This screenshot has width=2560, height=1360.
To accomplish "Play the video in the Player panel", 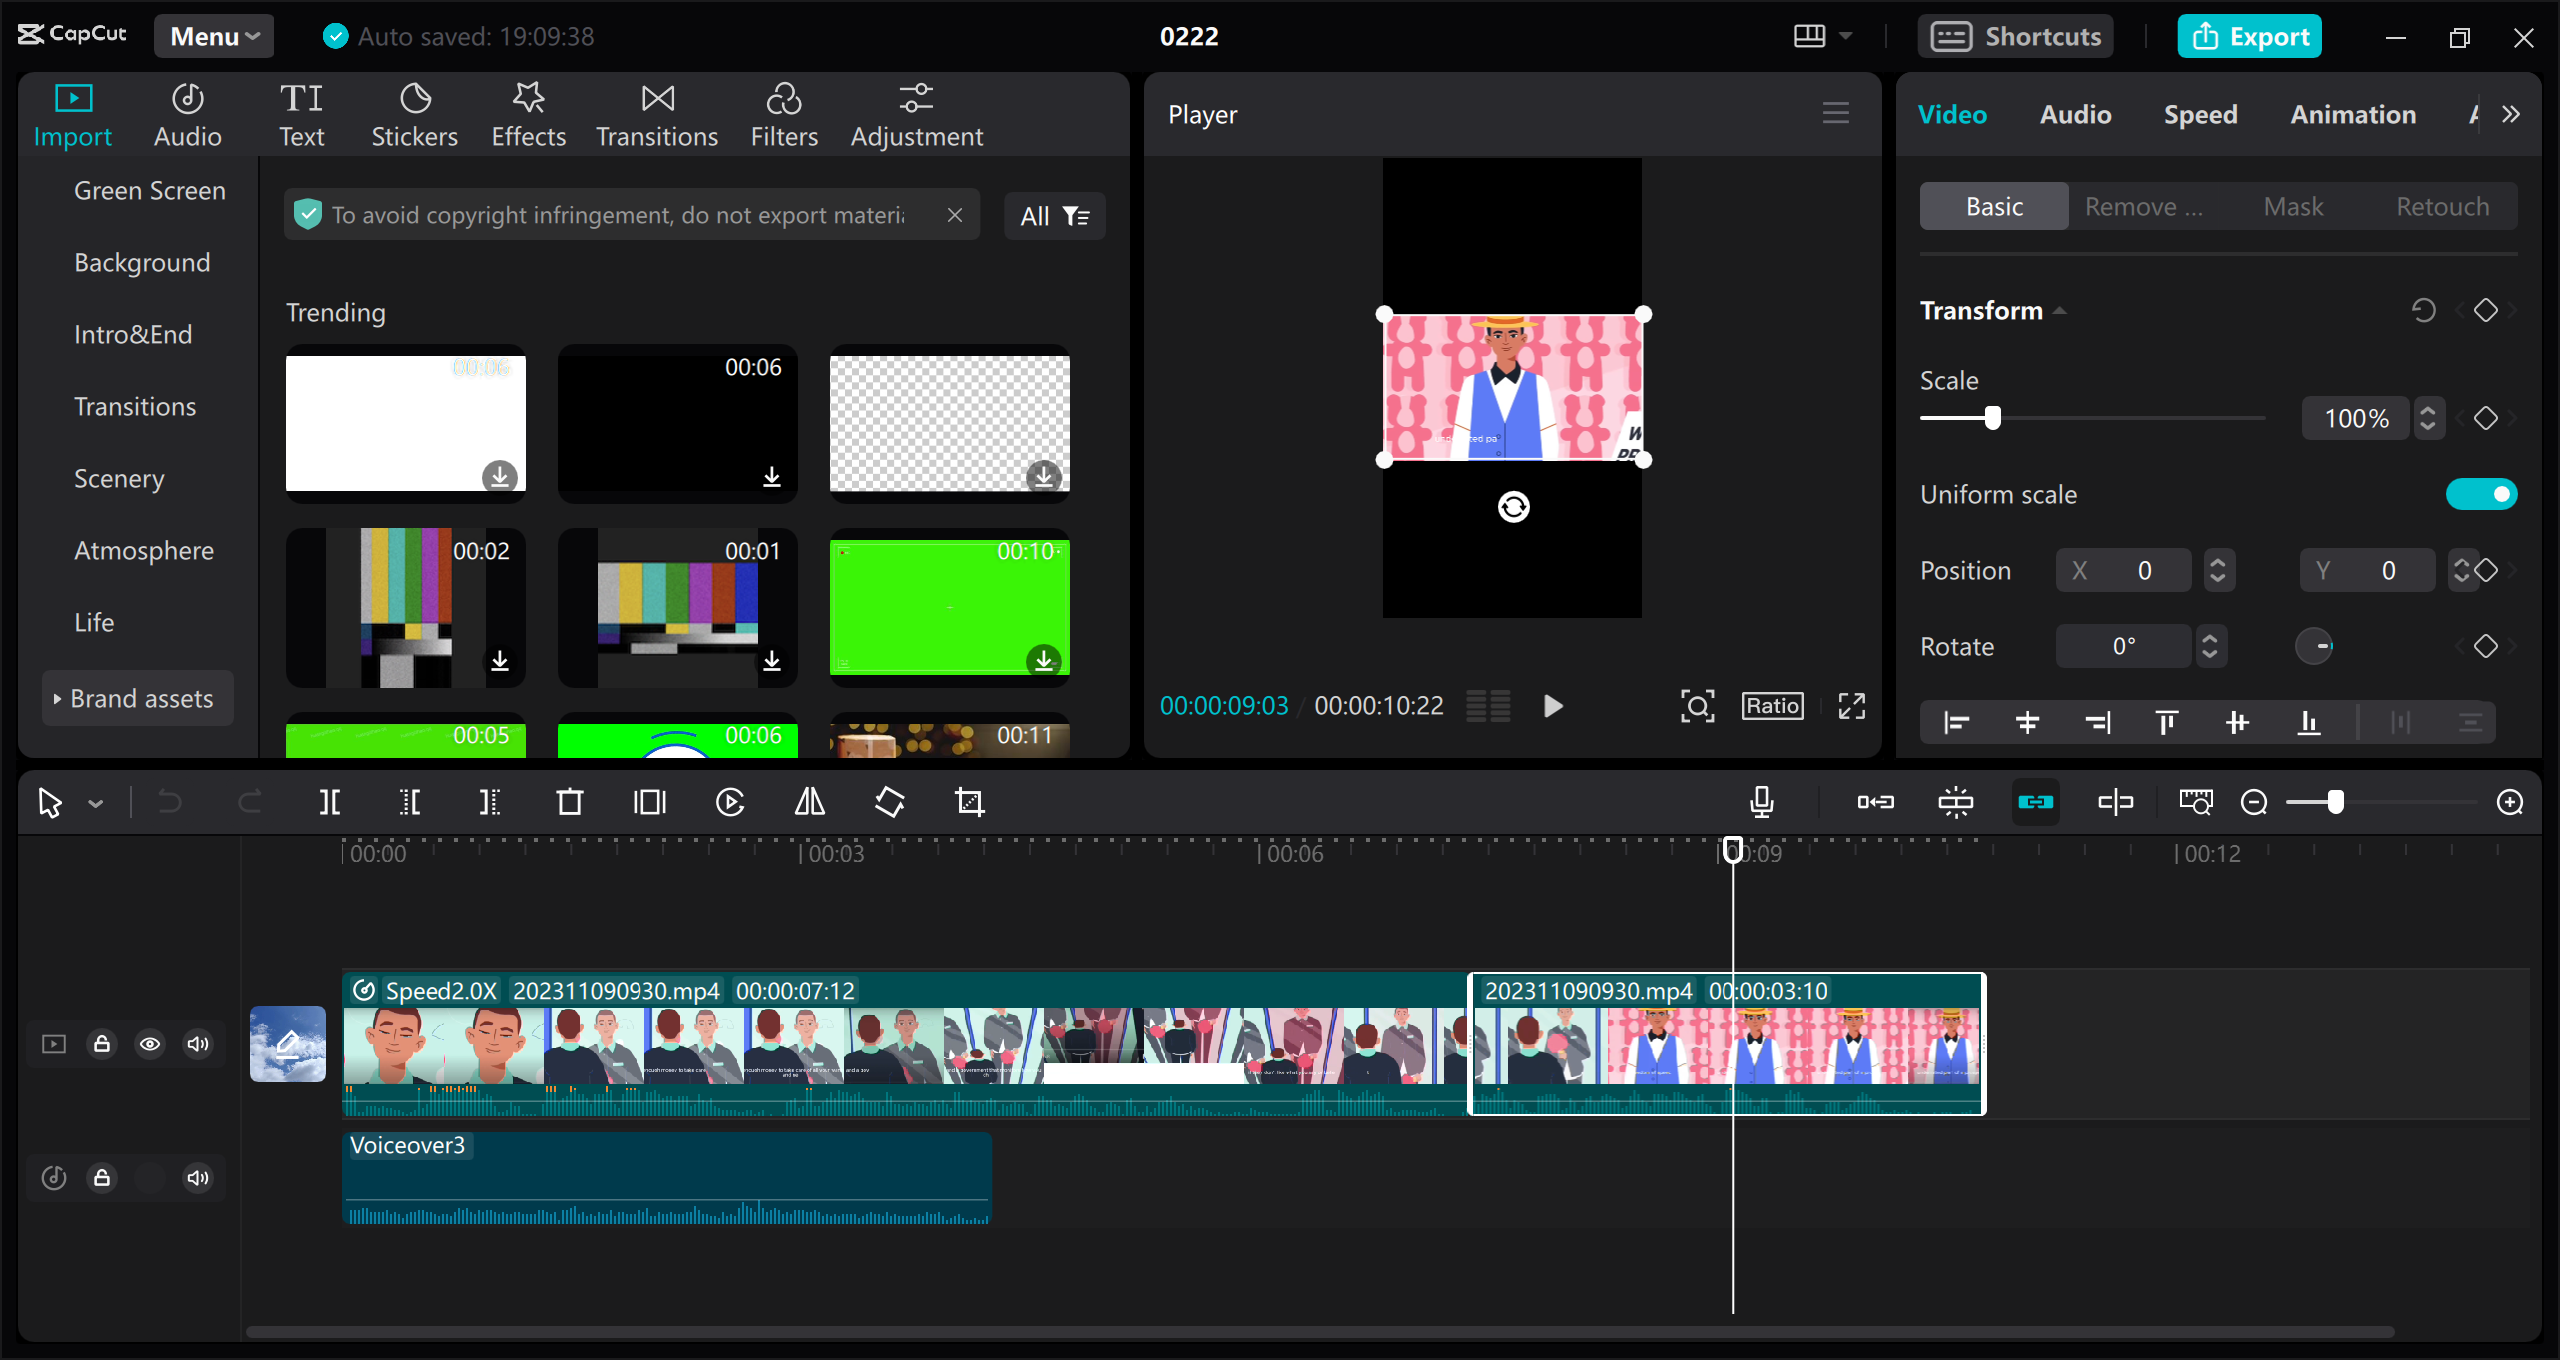I will point(1551,705).
